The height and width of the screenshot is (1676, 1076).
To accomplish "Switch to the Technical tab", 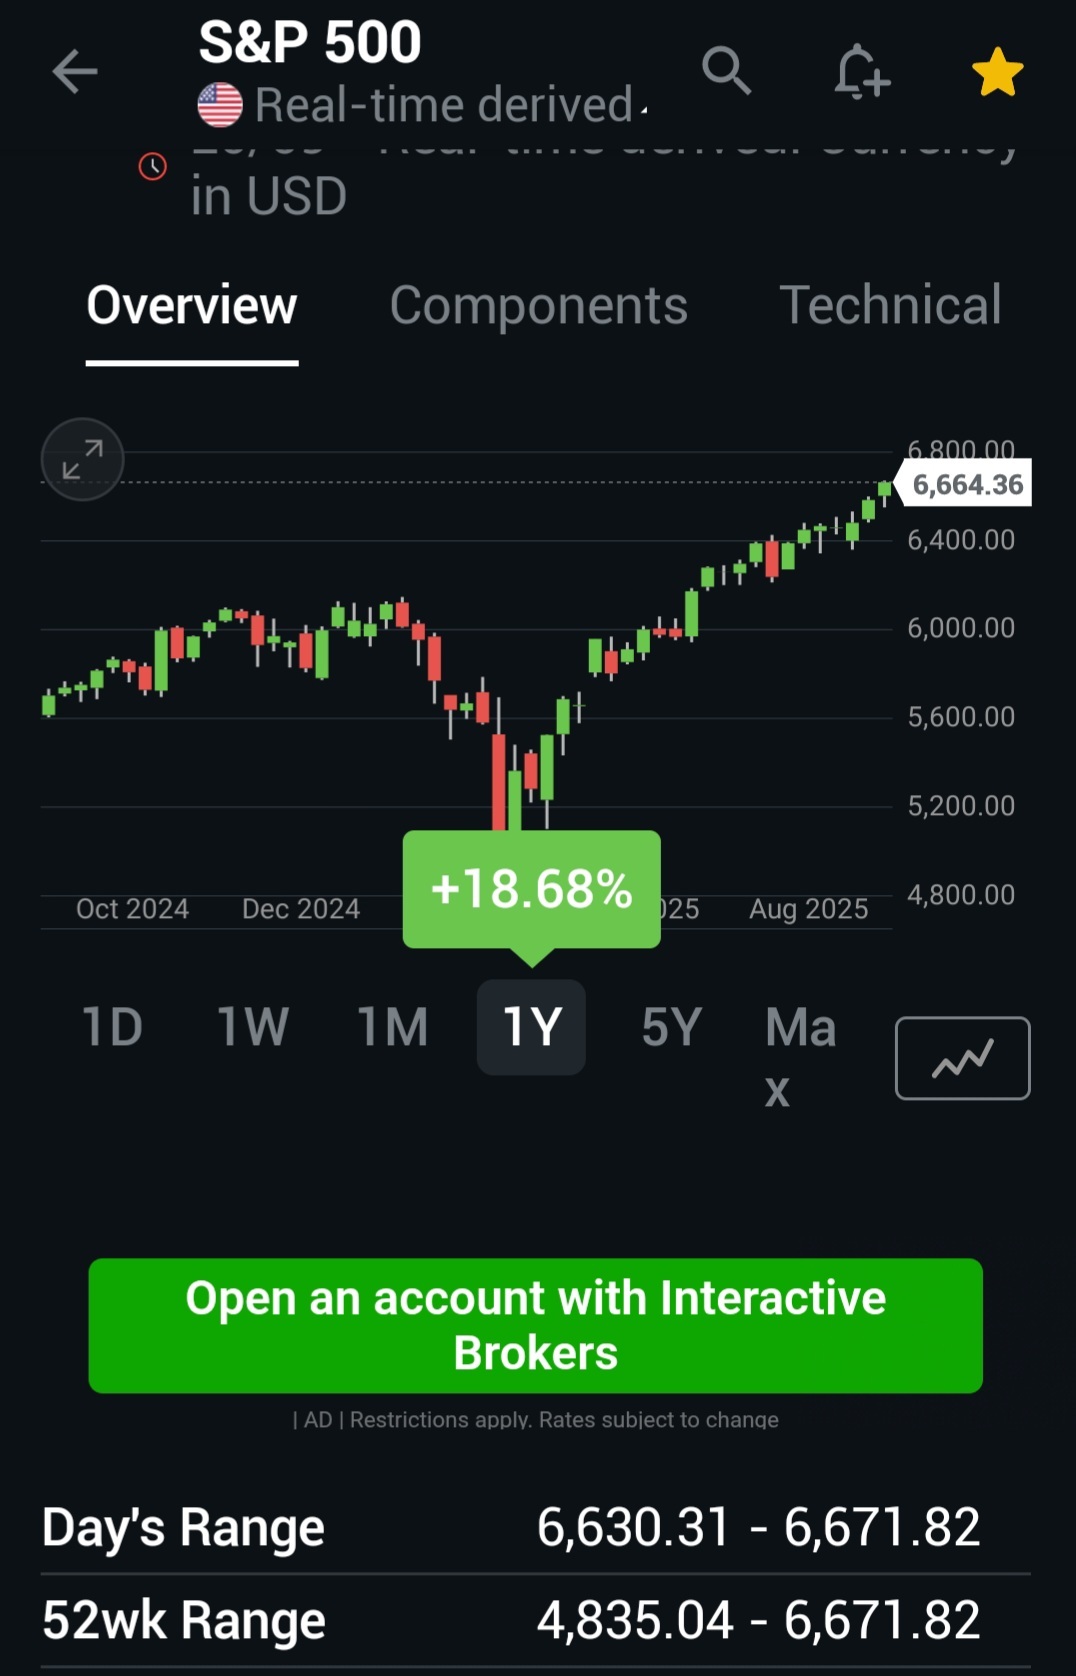I will click(890, 305).
